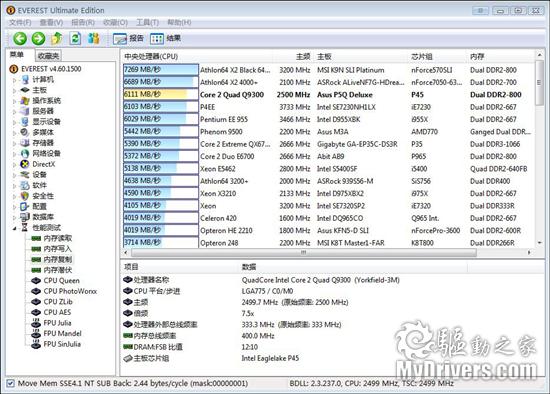Select the Core 2 Quad Q9300 row

(327, 94)
